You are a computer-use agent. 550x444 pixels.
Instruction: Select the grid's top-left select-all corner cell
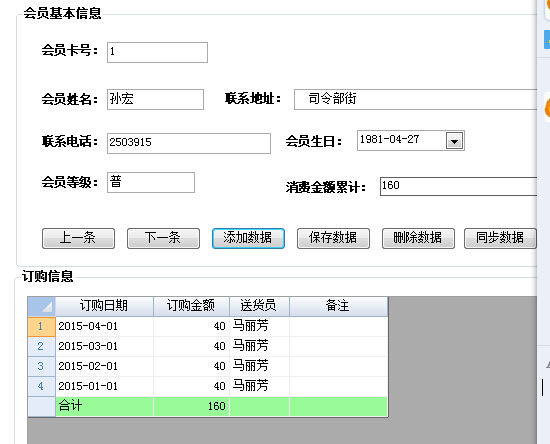point(41,307)
